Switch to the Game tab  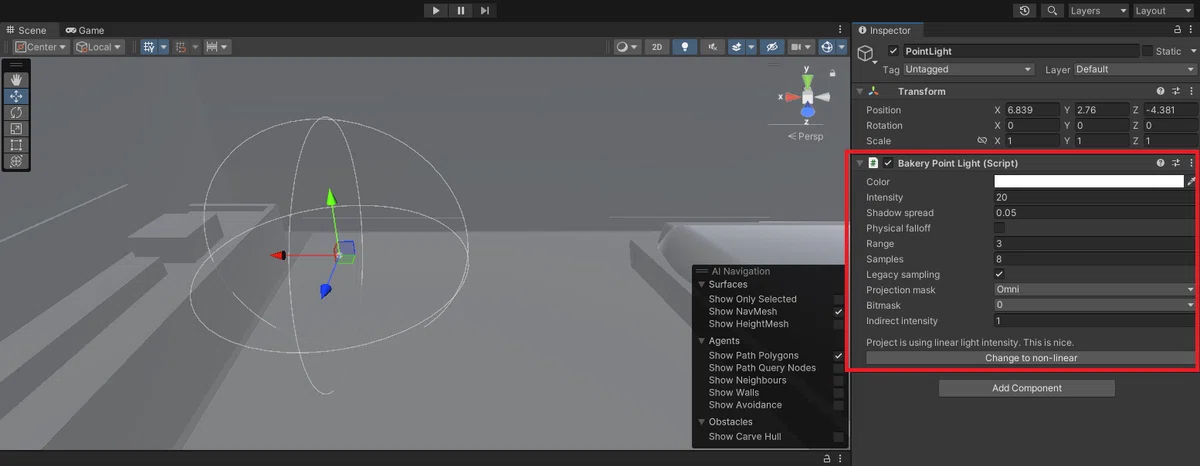click(x=84, y=30)
